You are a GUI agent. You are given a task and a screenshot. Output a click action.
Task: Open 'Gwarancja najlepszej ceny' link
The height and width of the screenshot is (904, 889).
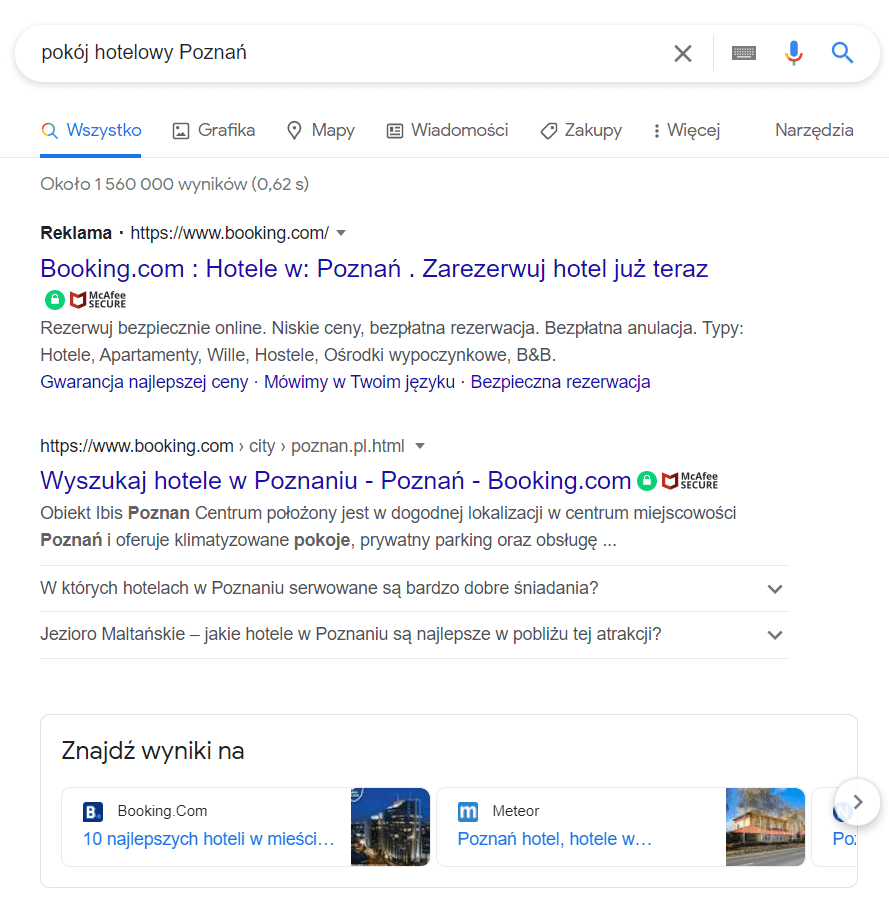(144, 382)
